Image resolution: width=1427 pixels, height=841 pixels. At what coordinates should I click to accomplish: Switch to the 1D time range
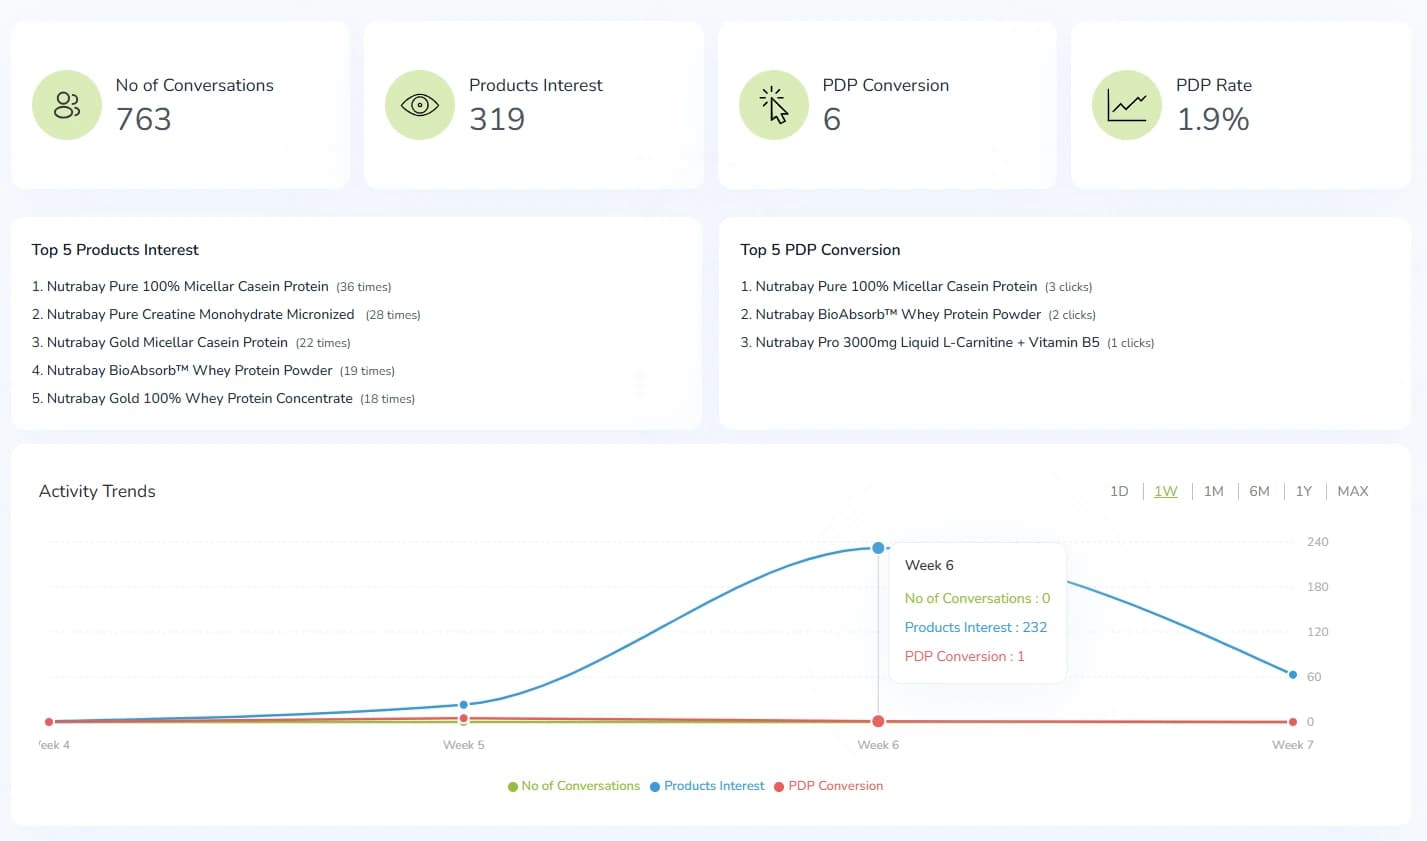point(1119,491)
